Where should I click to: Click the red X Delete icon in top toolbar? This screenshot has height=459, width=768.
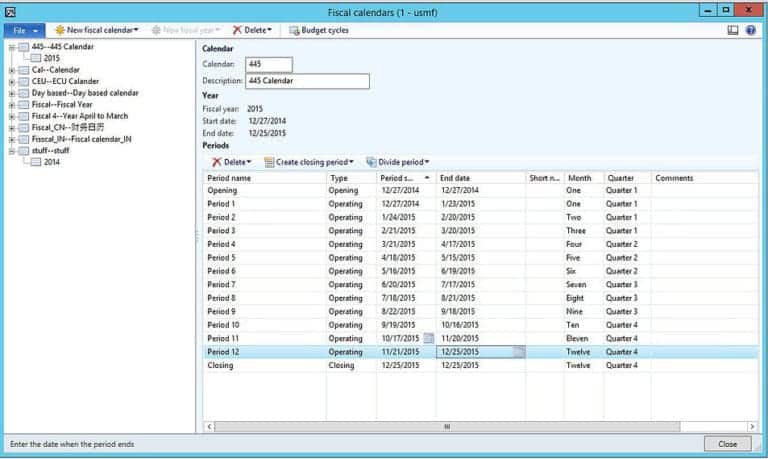[237, 30]
